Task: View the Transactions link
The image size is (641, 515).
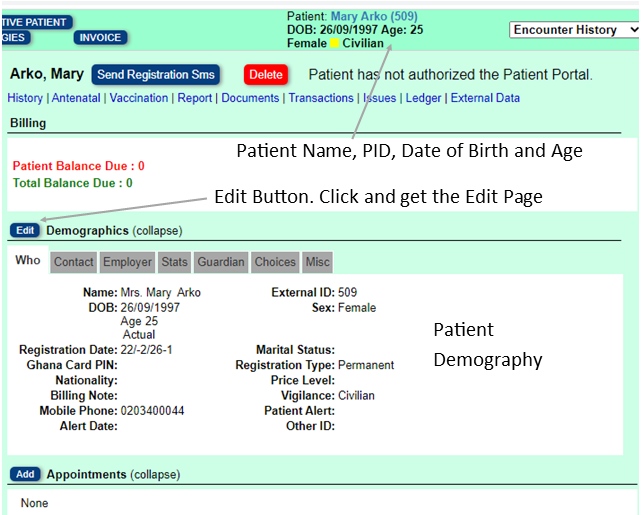Action: 320,98
